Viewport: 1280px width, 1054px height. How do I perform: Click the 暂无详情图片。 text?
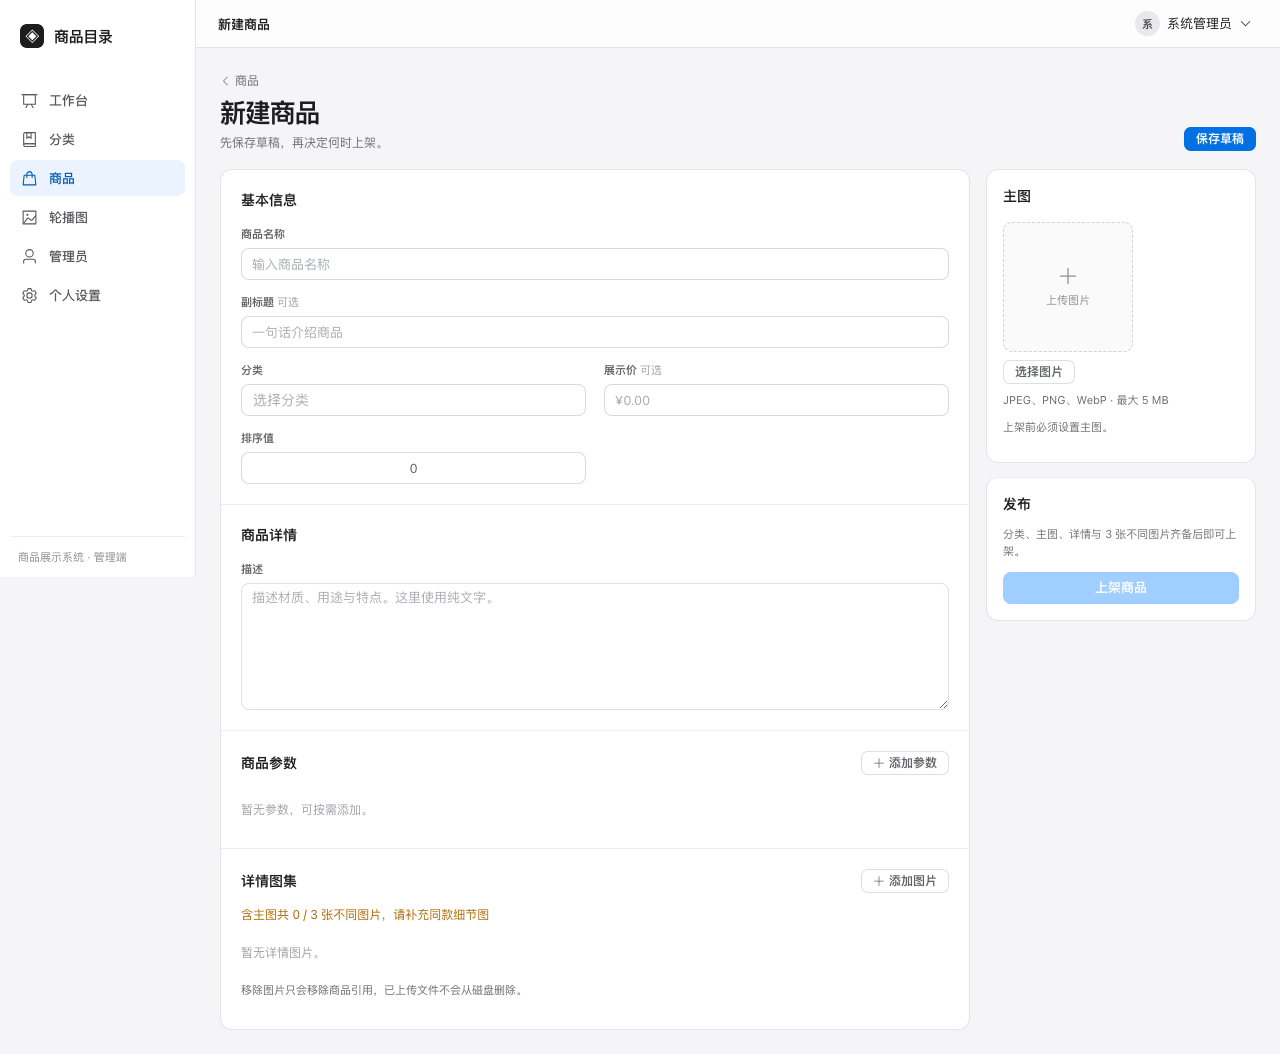pyautogui.click(x=283, y=953)
